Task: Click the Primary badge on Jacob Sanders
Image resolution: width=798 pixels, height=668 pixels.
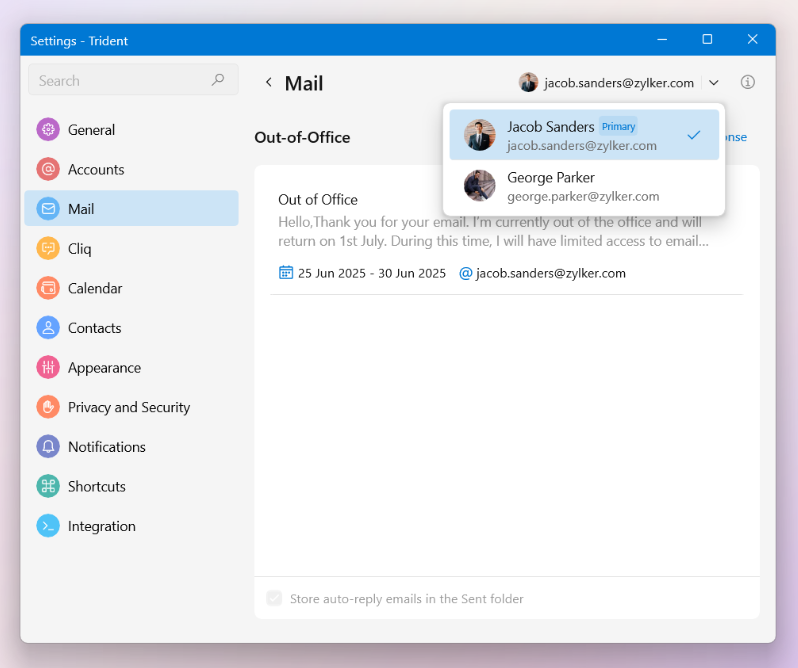Action: 618,126
